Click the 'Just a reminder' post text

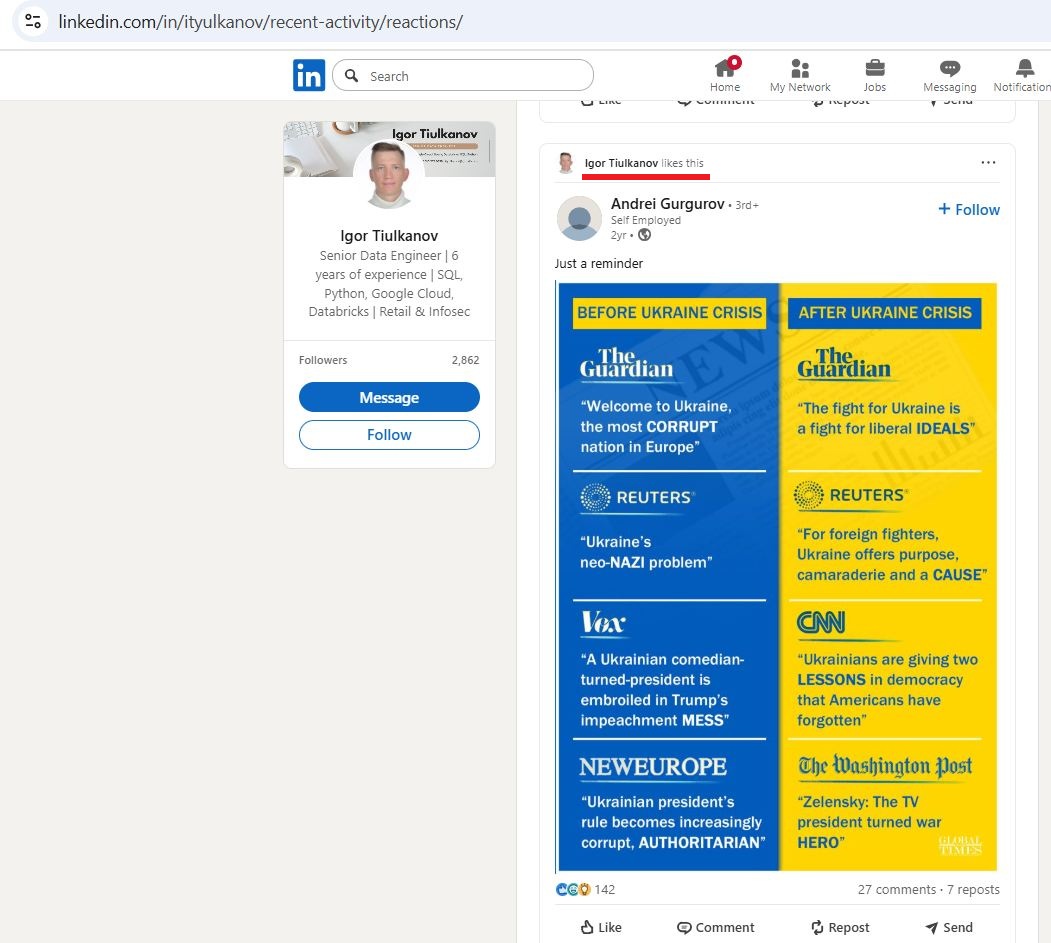click(599, 263)
